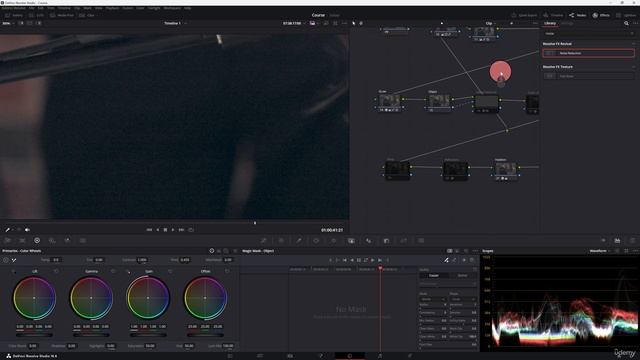
Task: Toggle viewer audio mute
Action: tap(27, 230)
